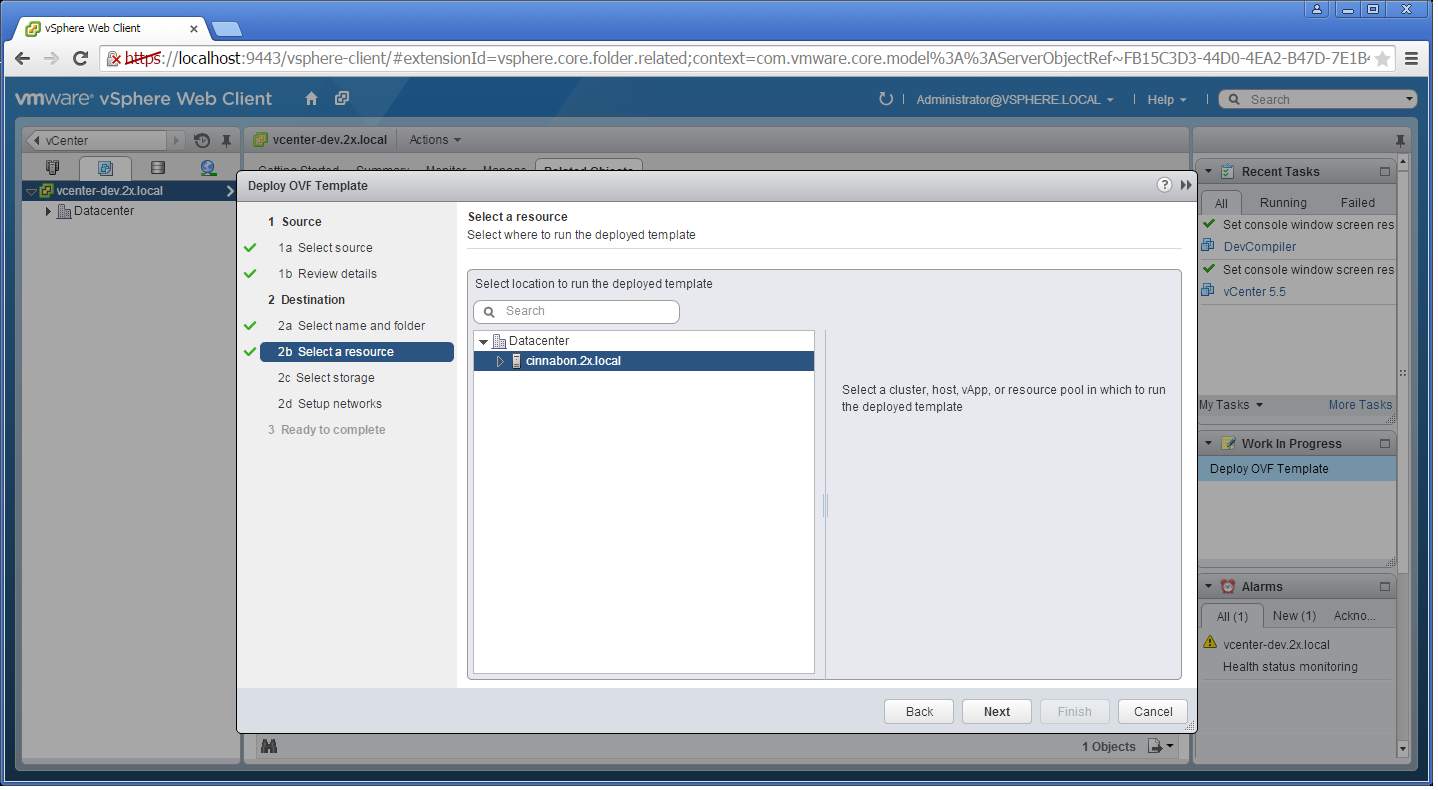Open the vCenter 5.5 task link
1438x790 pixels.
[x=1254, y=292]
